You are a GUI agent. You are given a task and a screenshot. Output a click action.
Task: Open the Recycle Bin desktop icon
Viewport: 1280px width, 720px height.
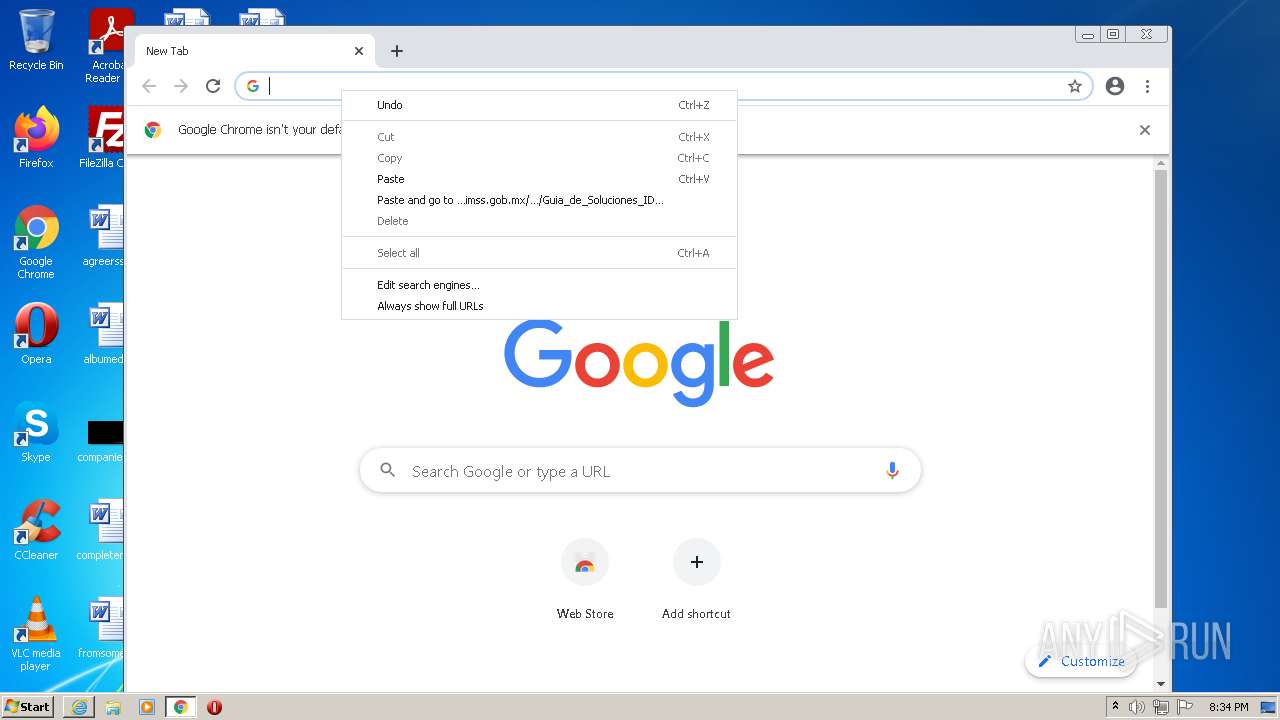36,40
